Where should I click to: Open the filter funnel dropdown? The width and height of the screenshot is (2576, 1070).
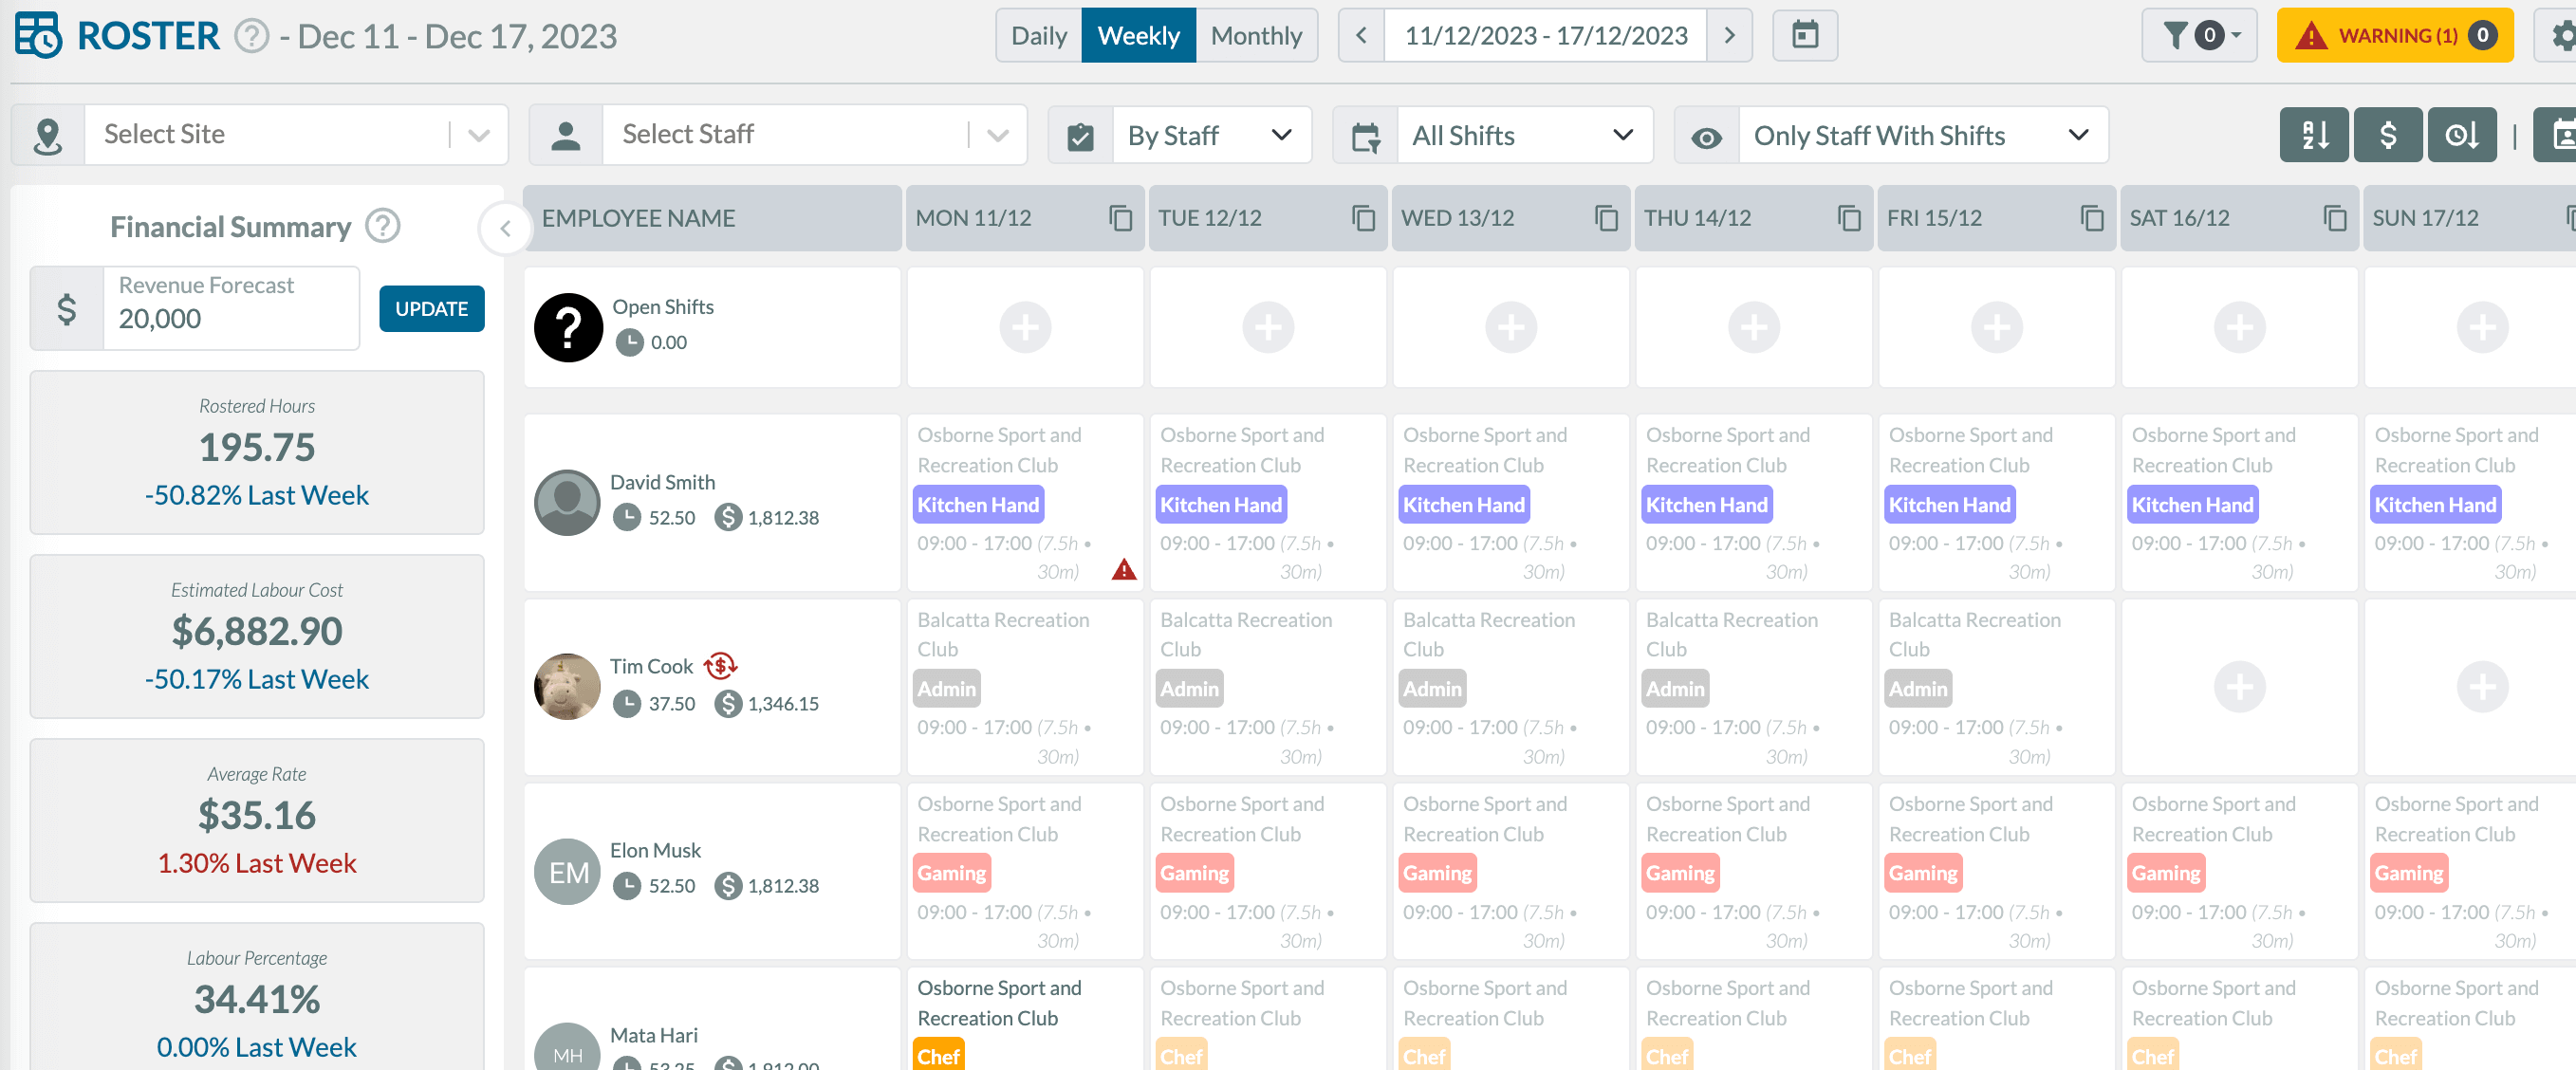pyautogui.click(x=2199, y=36)
